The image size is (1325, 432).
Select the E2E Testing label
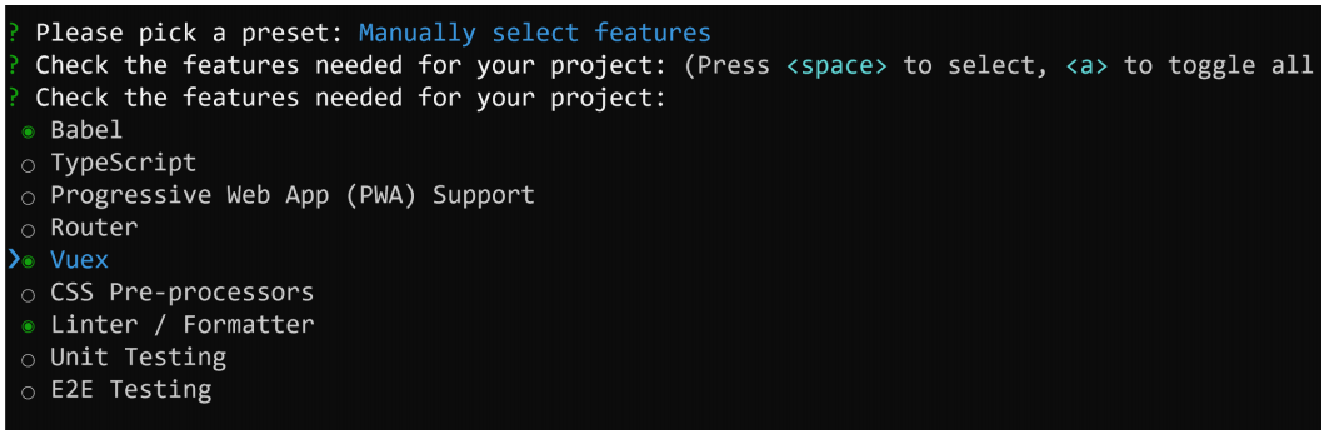pos(131,390)
